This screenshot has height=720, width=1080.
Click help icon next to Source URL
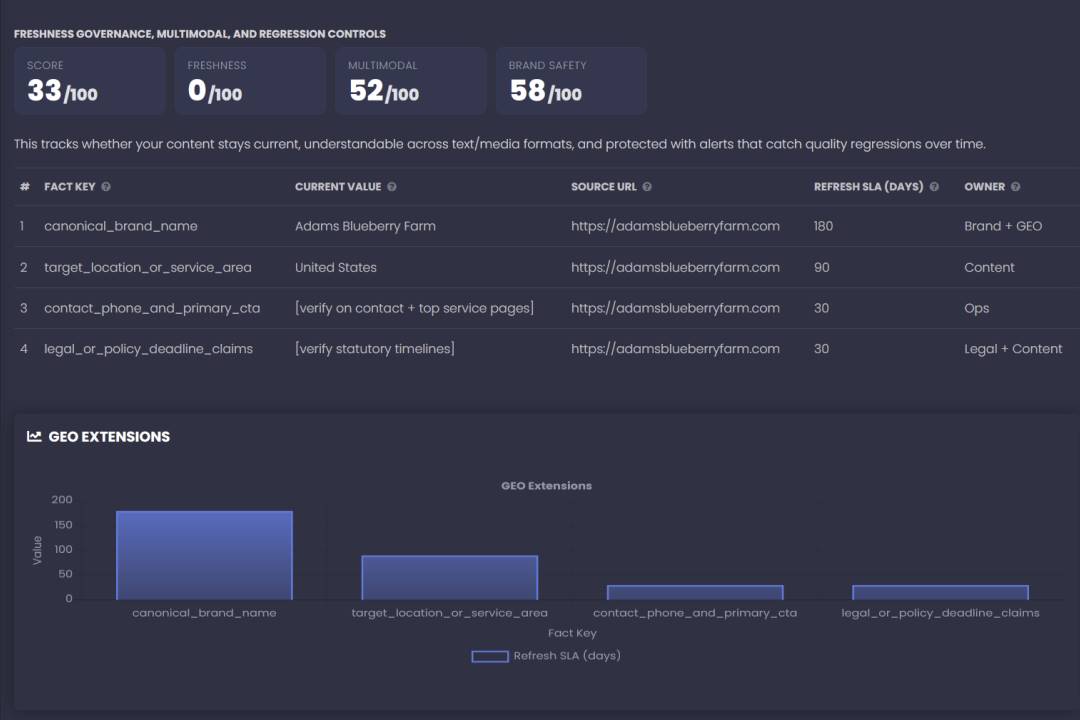pyautogui.click(x=647, y=187)
